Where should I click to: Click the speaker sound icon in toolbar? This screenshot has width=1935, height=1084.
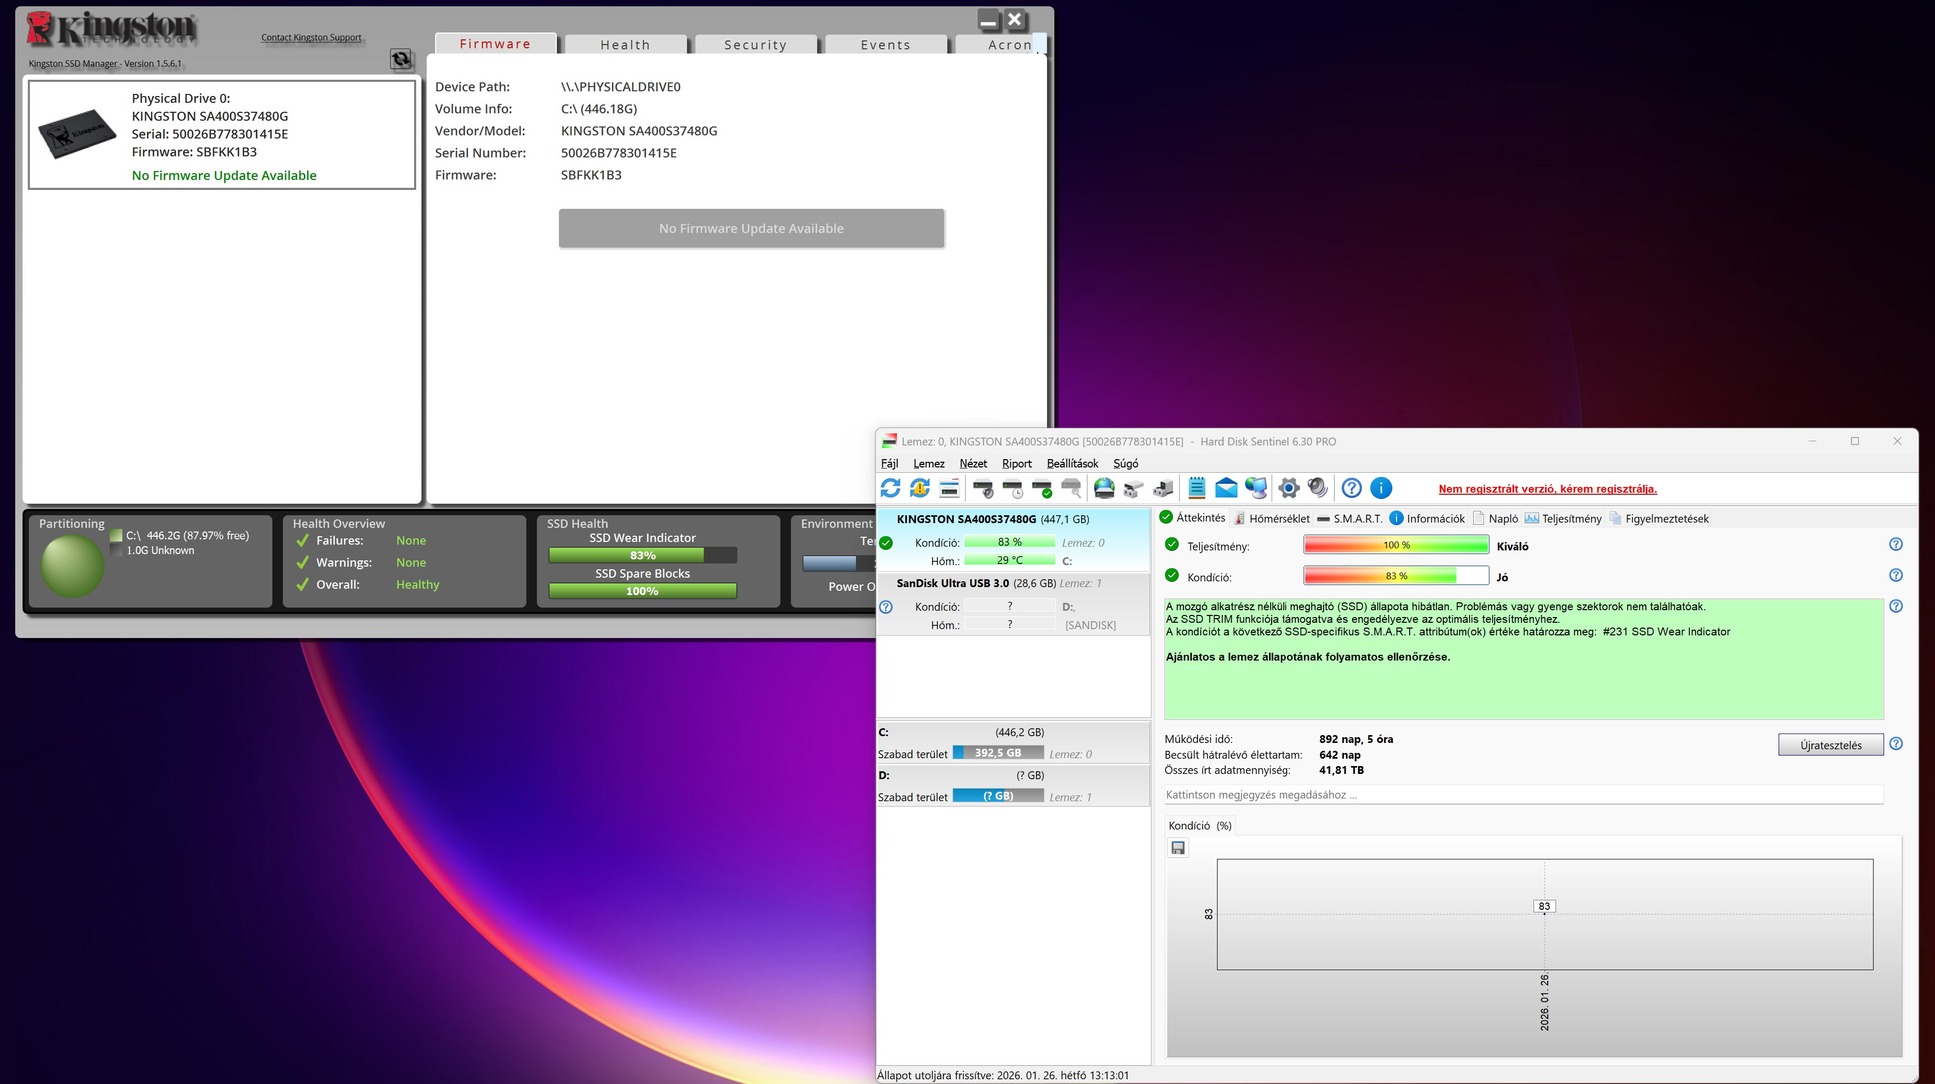pos(1318,488)
